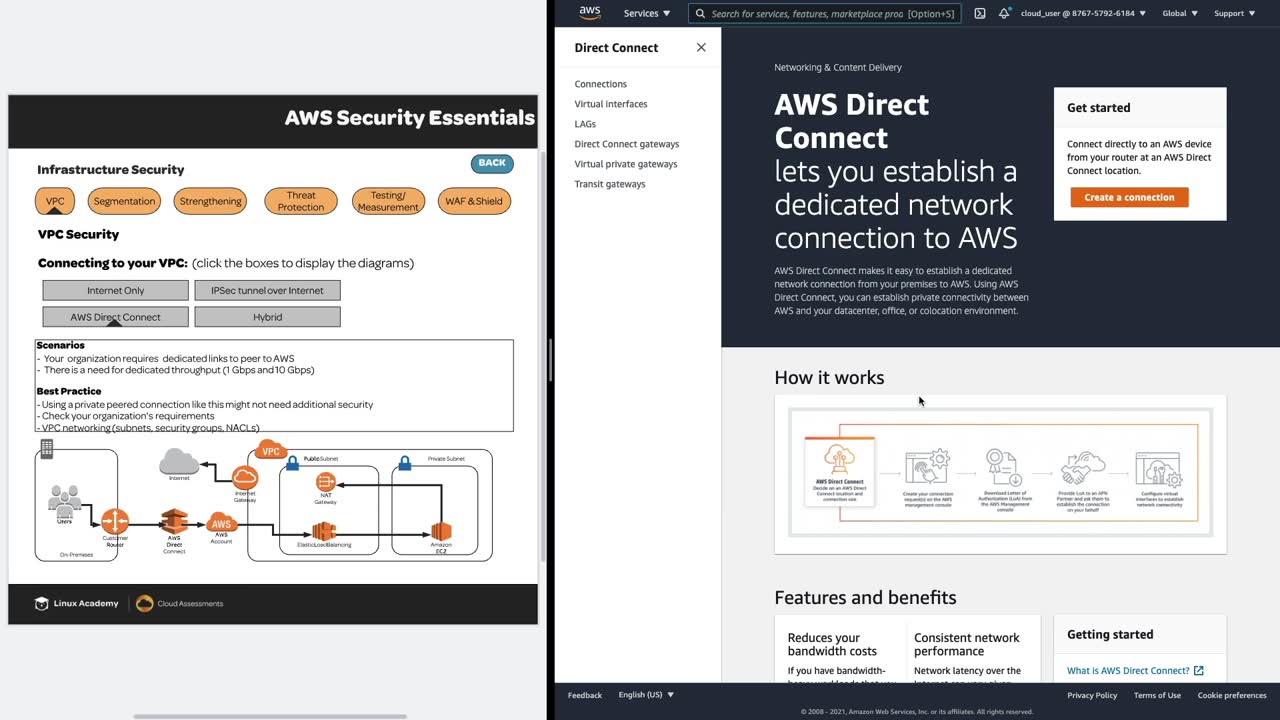Screen dimensions: 1280x720
Task: Open Connections in Direct Connect sidebar
Action: pyautogui.click(x=600, y=84)
